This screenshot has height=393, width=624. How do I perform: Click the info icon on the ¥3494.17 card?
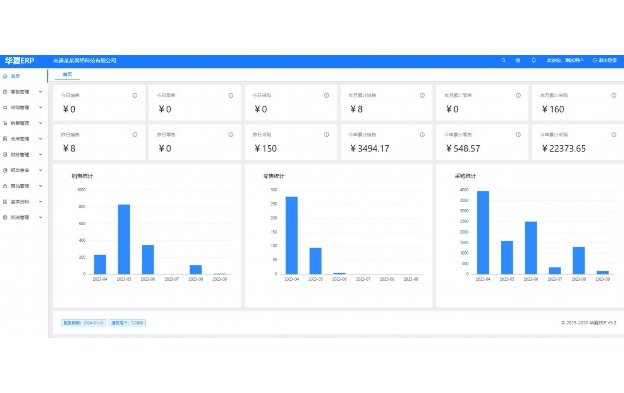click(422, 135)
